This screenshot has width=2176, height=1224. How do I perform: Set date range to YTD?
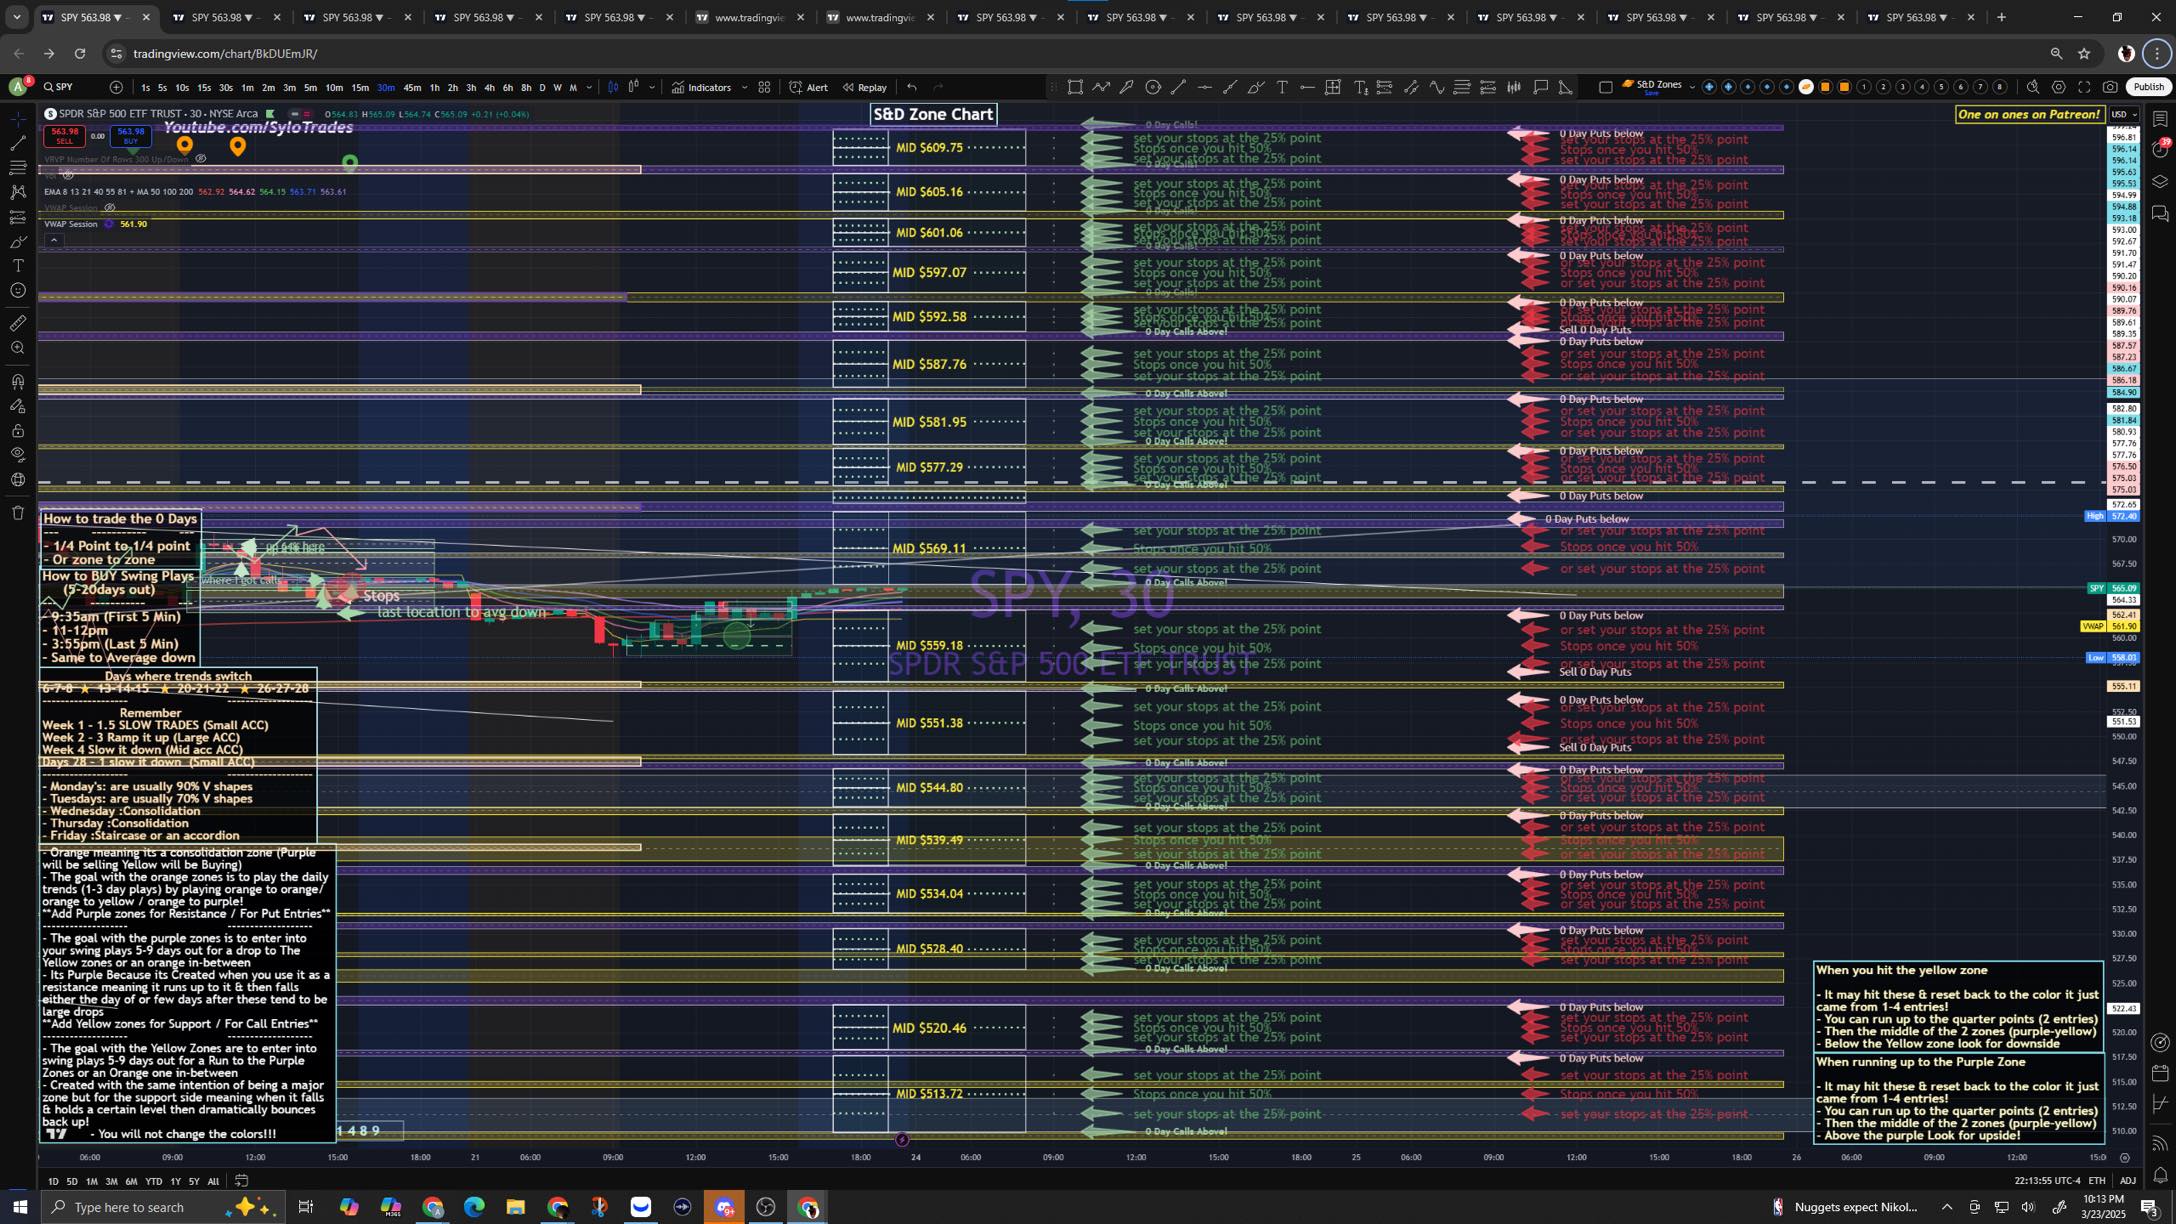point(153,1181)
